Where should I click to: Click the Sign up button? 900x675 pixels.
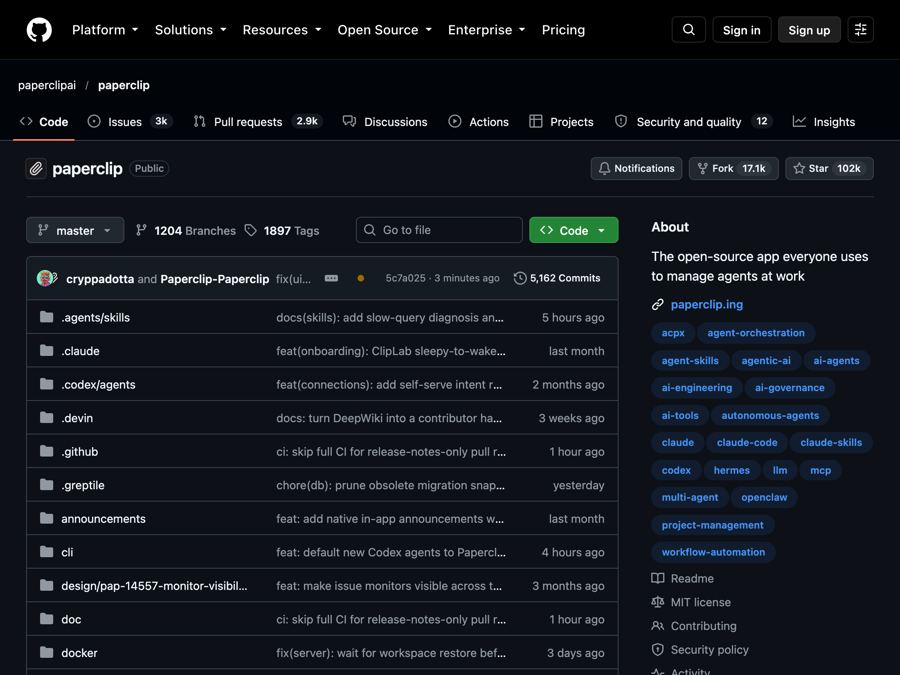(809, 30)
